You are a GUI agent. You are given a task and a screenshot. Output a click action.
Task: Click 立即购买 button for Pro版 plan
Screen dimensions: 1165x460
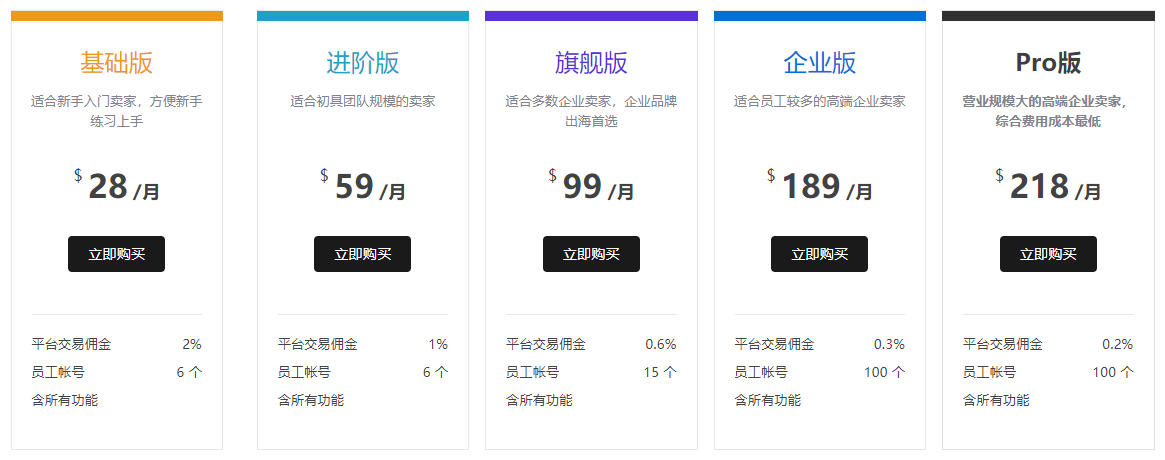tap(1048, 254)
